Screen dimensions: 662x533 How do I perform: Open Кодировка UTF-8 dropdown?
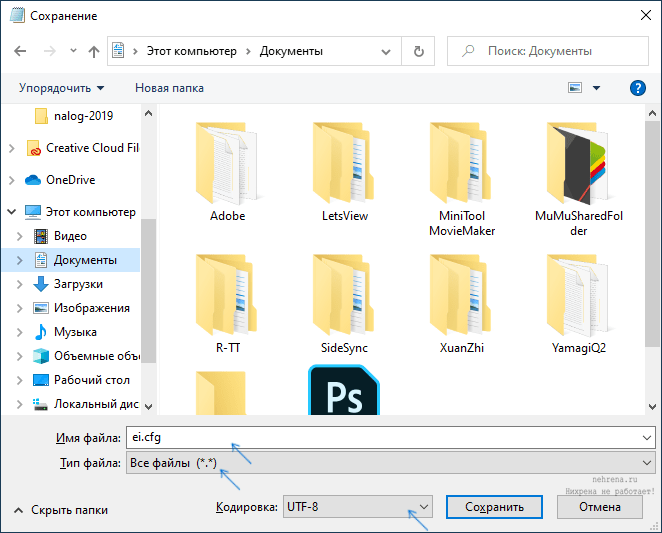click(358, 507)
